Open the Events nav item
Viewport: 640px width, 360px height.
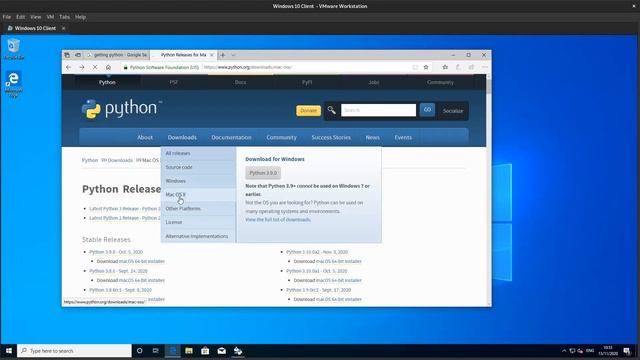(403, 138)
